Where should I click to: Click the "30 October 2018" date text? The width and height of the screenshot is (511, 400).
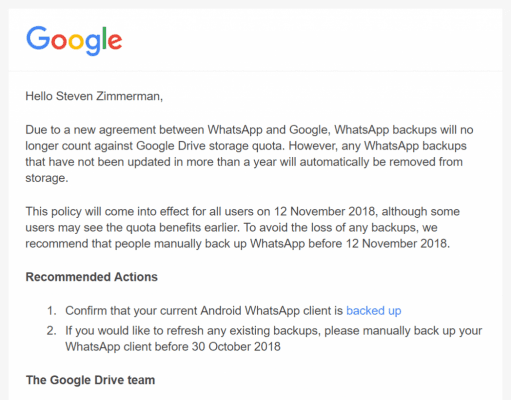point(236,347)
